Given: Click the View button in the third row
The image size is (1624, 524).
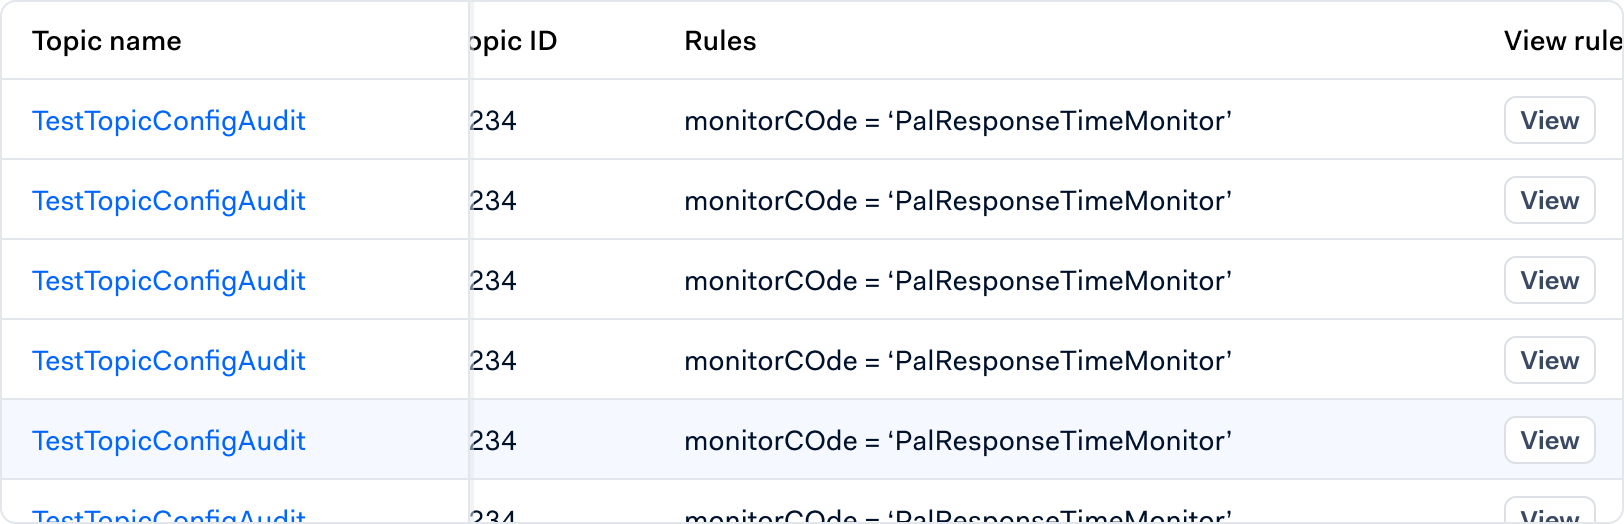Looking at the screenshot, I should click(1550, 280).
